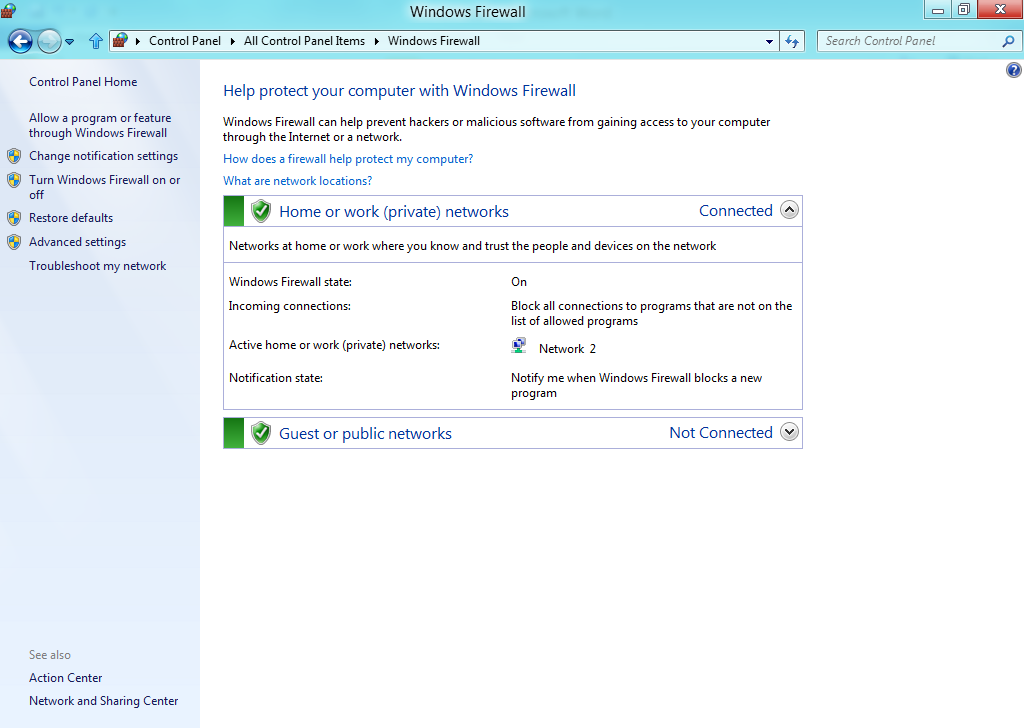1024x728 pixels.
Task: Expand the Guest or public networks section
Action: 790,432
